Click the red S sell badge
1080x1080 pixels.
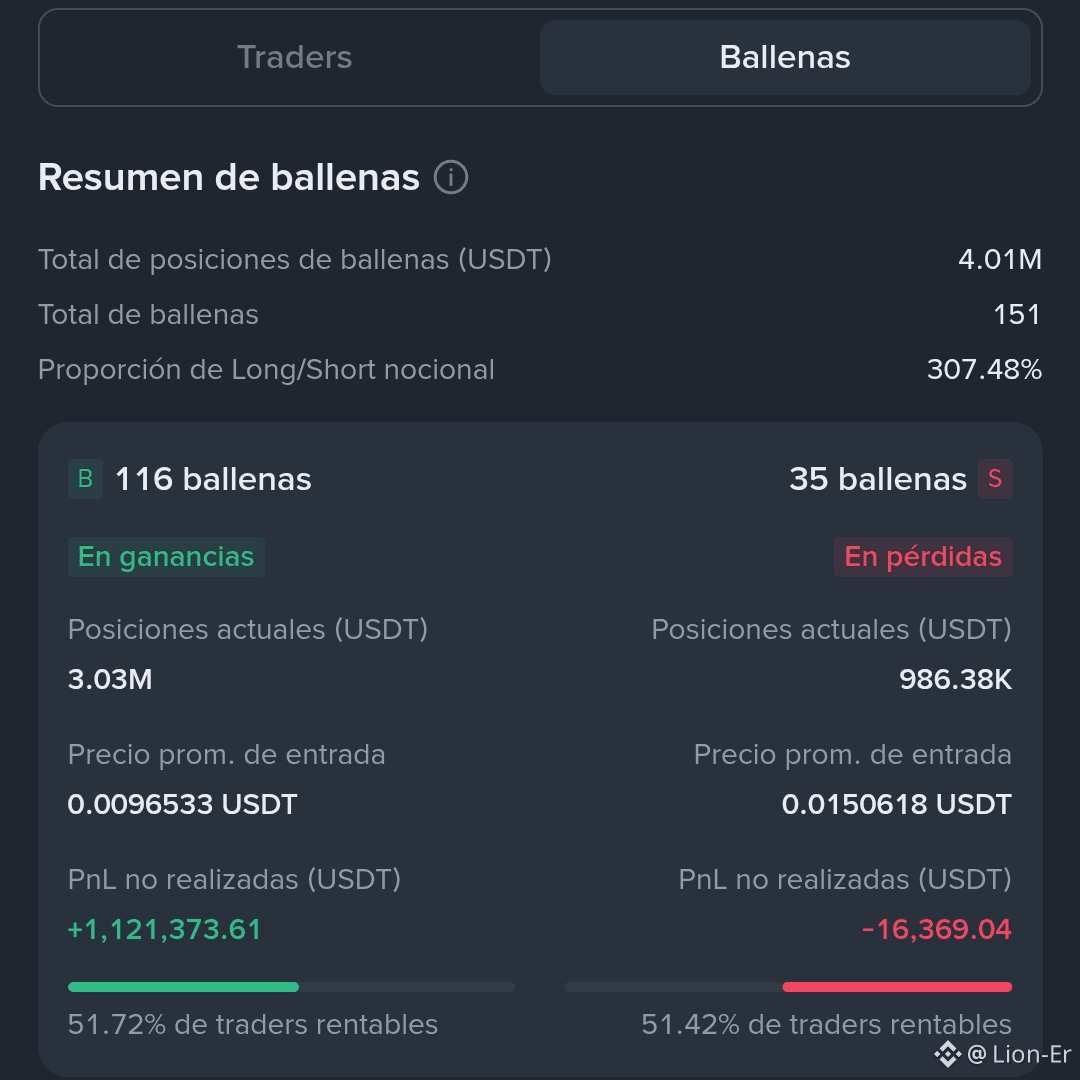pyautogui.click(x=995, y=479)
